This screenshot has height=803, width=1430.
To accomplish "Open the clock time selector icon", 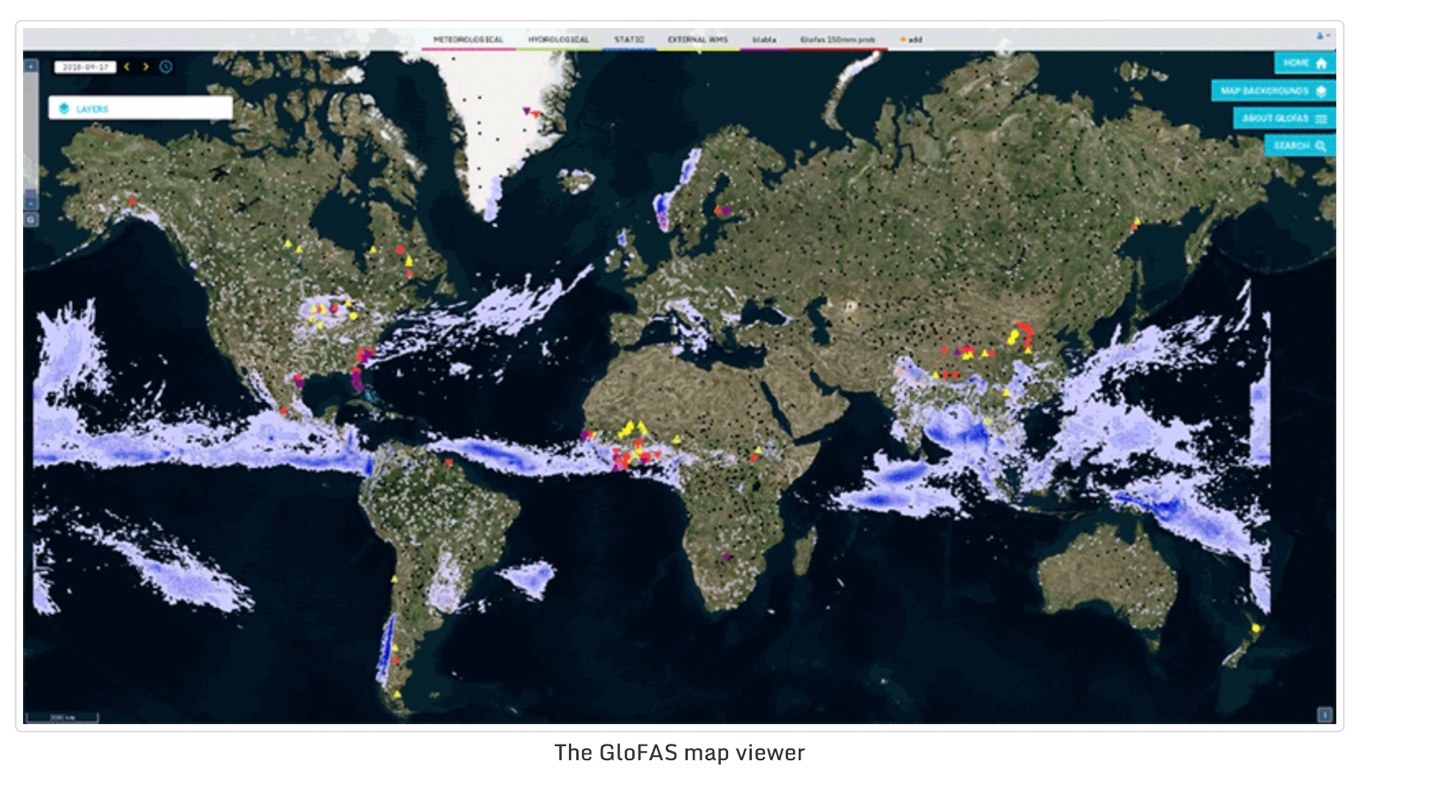I will (x=165, y=67).
